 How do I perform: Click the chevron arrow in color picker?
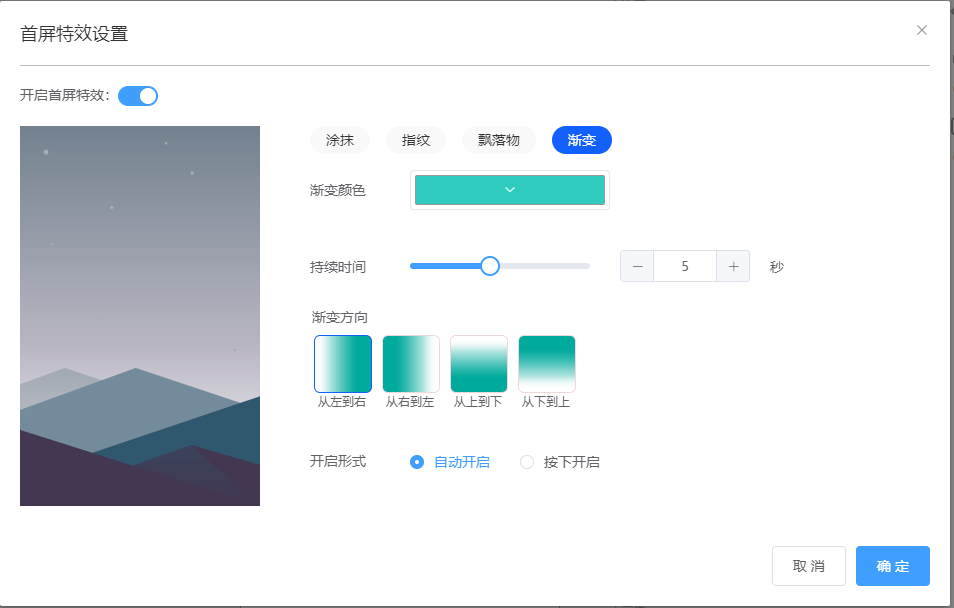tap(509, 190)
